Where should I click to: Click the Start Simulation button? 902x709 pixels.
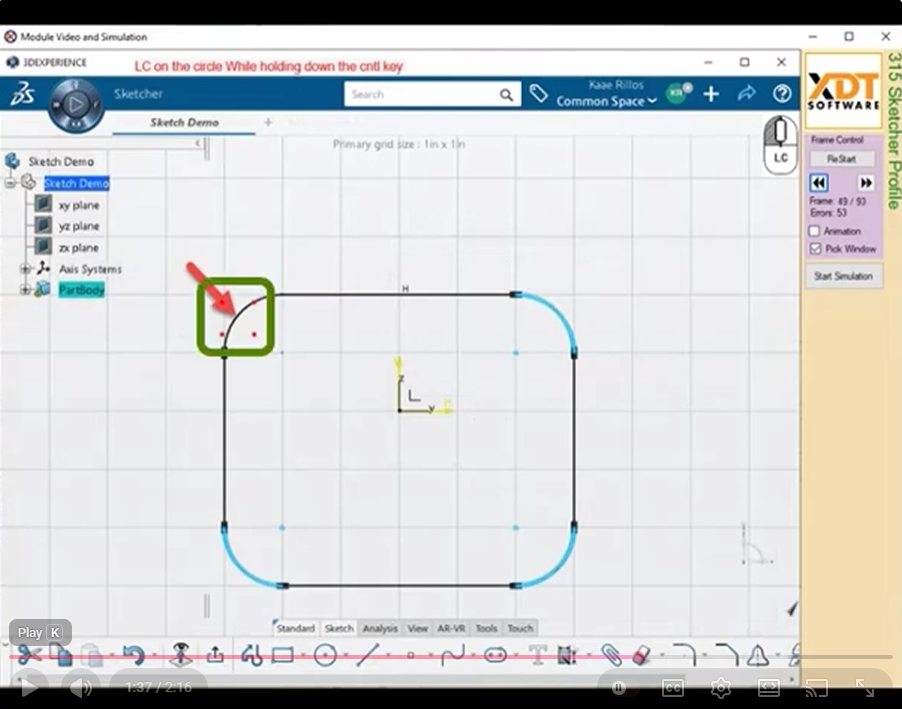coord(843,276)
